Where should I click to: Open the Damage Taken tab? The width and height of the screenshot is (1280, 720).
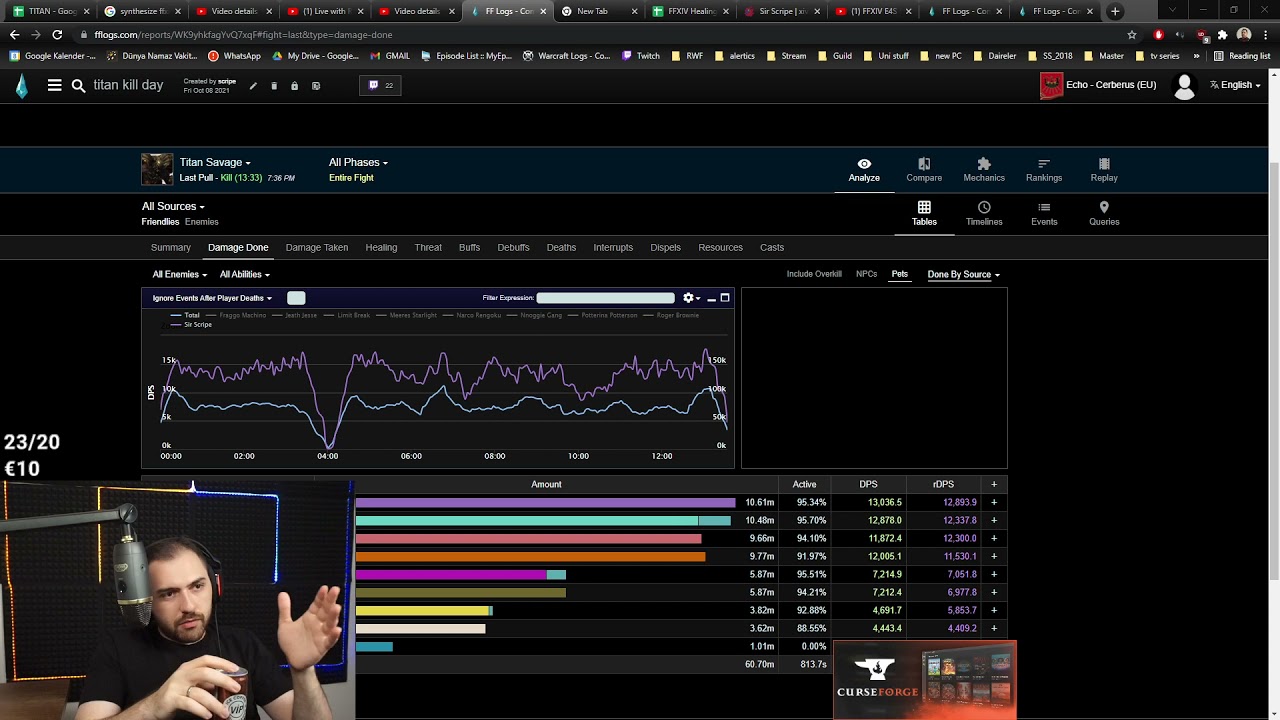(x=317, y=247)
